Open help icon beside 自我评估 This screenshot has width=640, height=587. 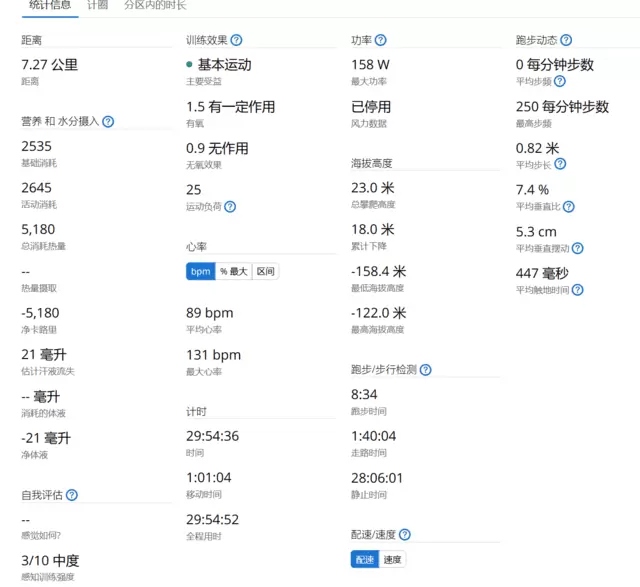[x=72, y=495]
